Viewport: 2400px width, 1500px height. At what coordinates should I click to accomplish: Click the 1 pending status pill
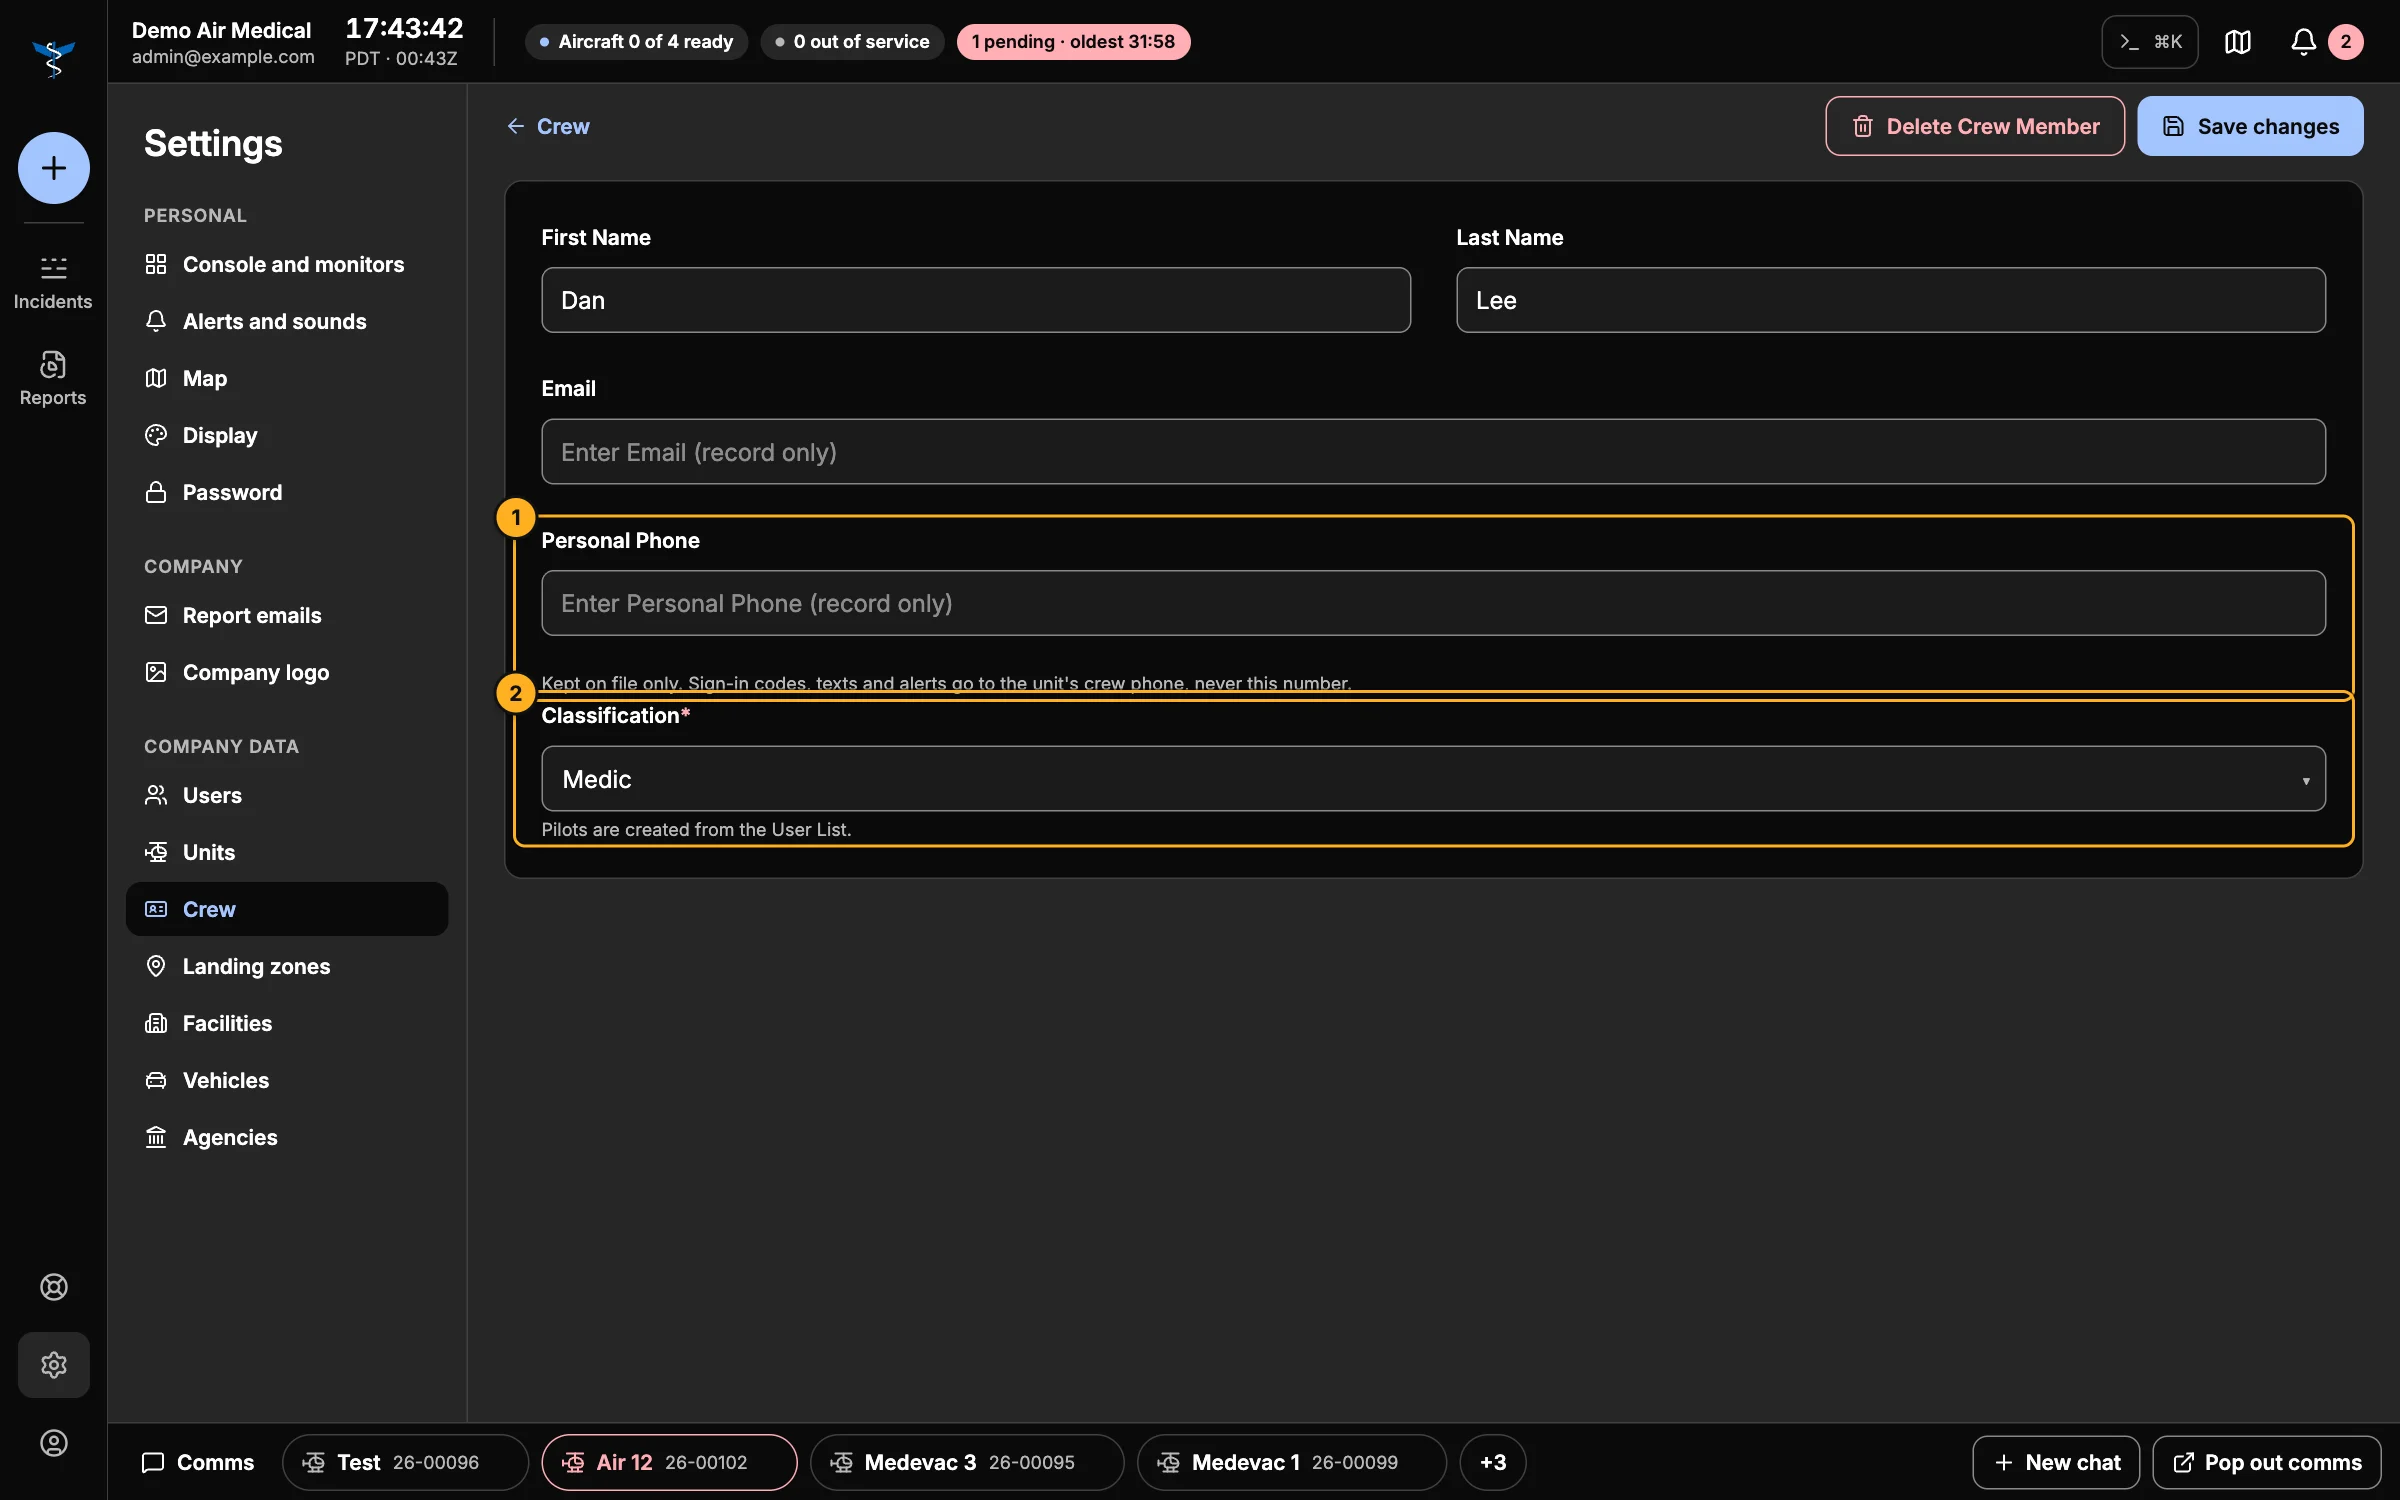click(x=1073, y=42)
